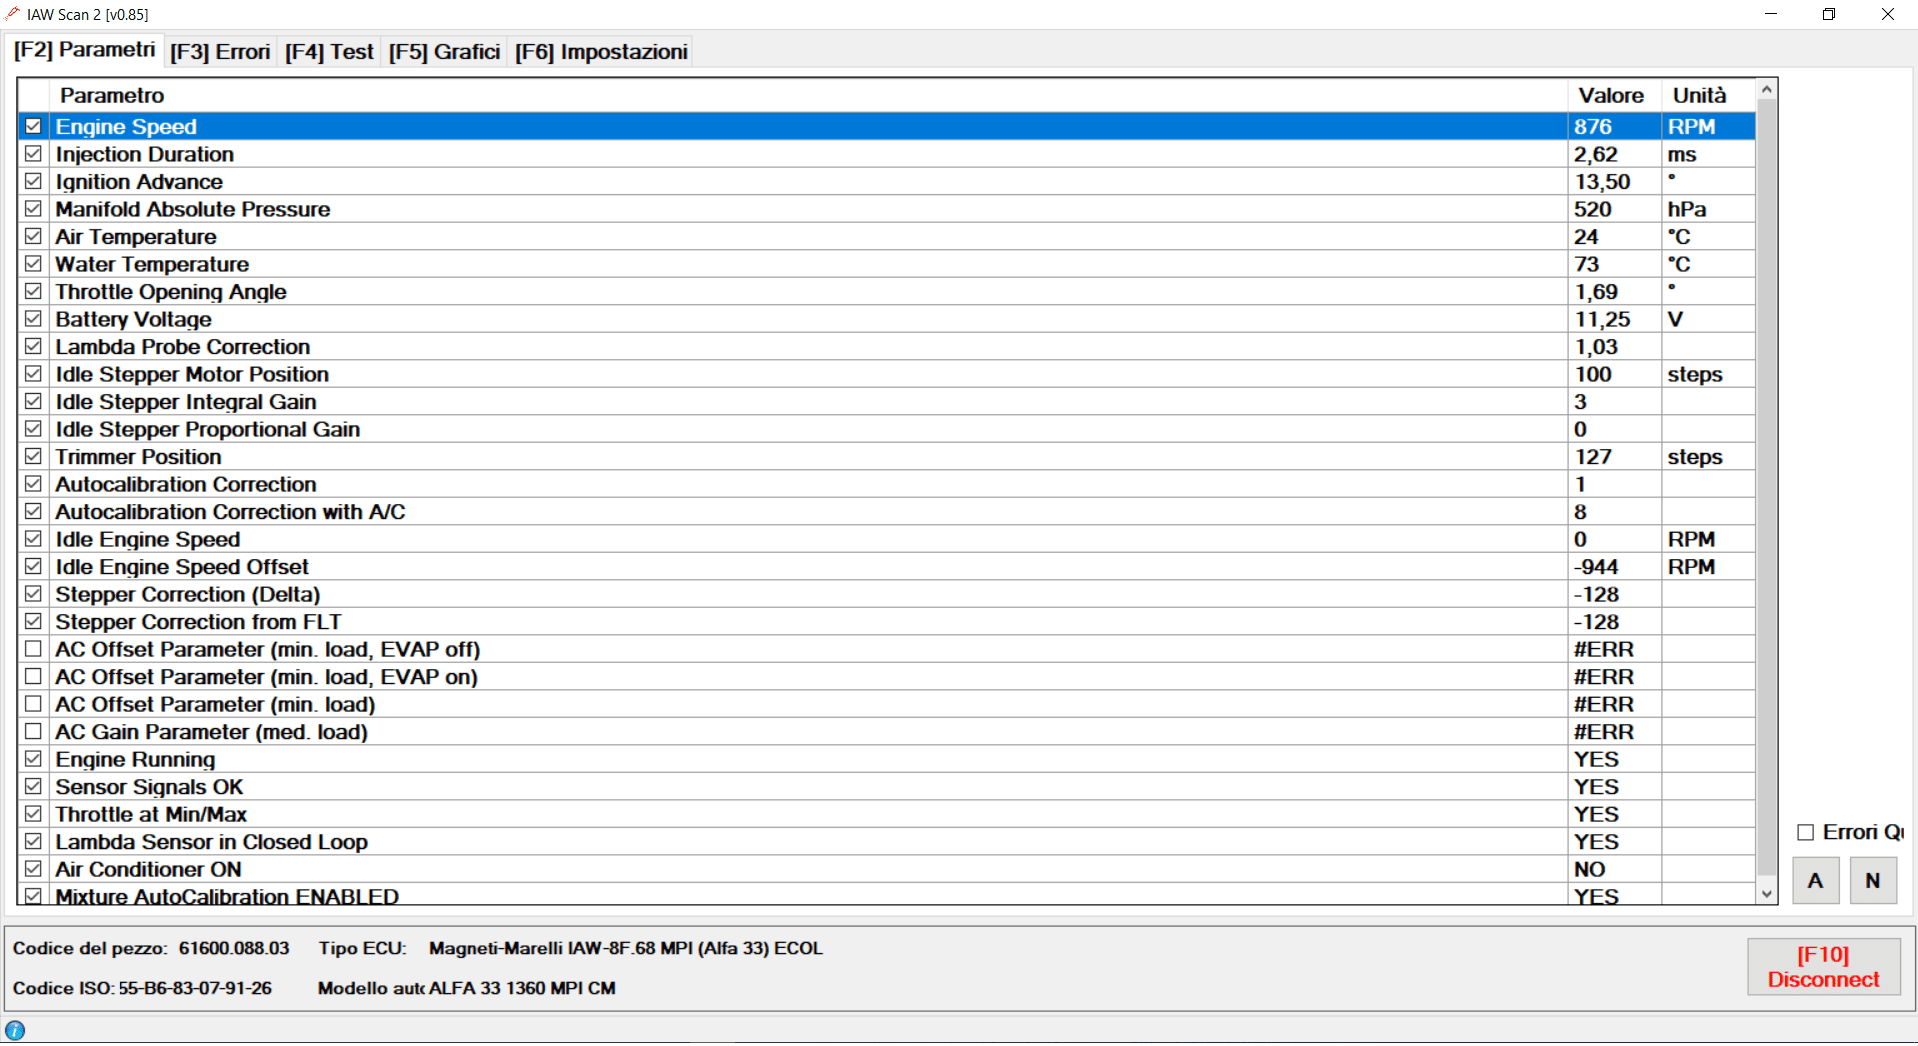This screenshot has height=1046, width=1918.
Task: Toggle the Air Conditioner ON checkbox
Action: point(33,869)
